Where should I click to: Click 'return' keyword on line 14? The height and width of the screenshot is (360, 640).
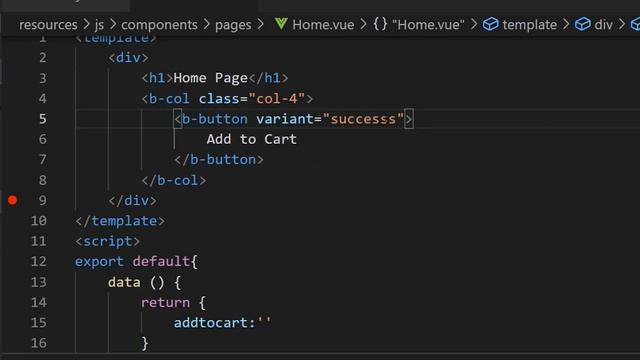165,302
